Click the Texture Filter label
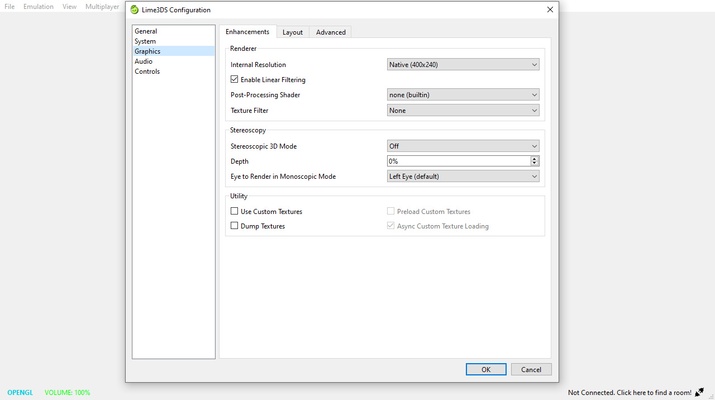Viewport: 715px width, 400px height. 249,110
